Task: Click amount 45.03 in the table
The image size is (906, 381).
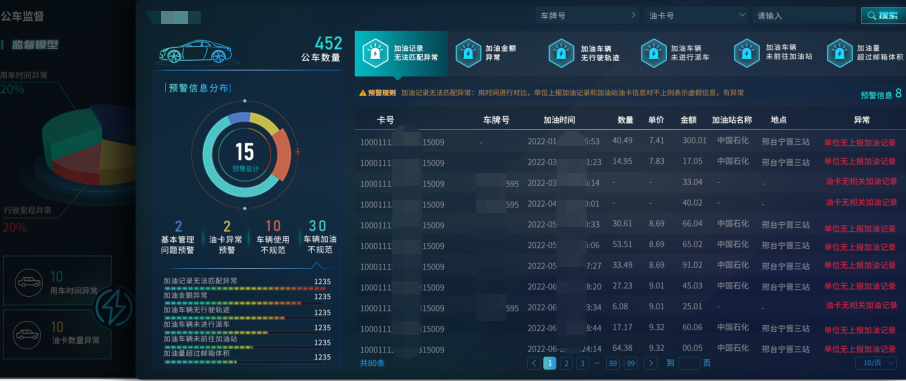Action: tap(692, 286)
